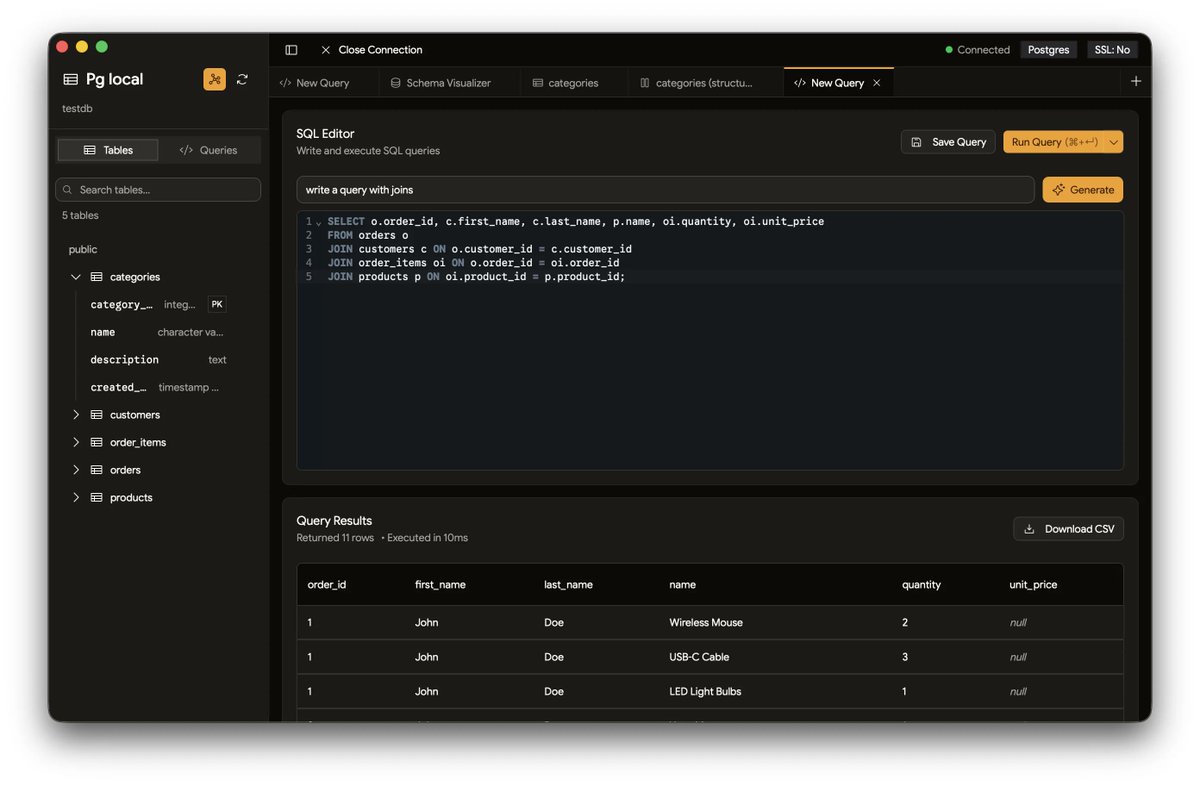Collapse the categories table tree node
This screenshot has width=1200, height=786.
(x=76, y=277)
